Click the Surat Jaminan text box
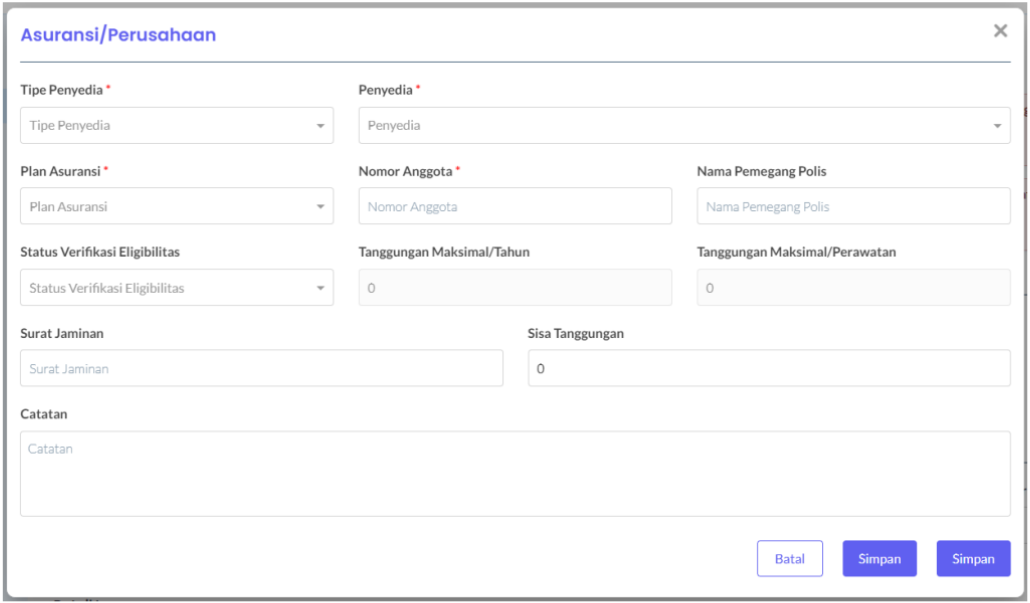Screen dimensions: 1030x603 [x=261, y=369]
